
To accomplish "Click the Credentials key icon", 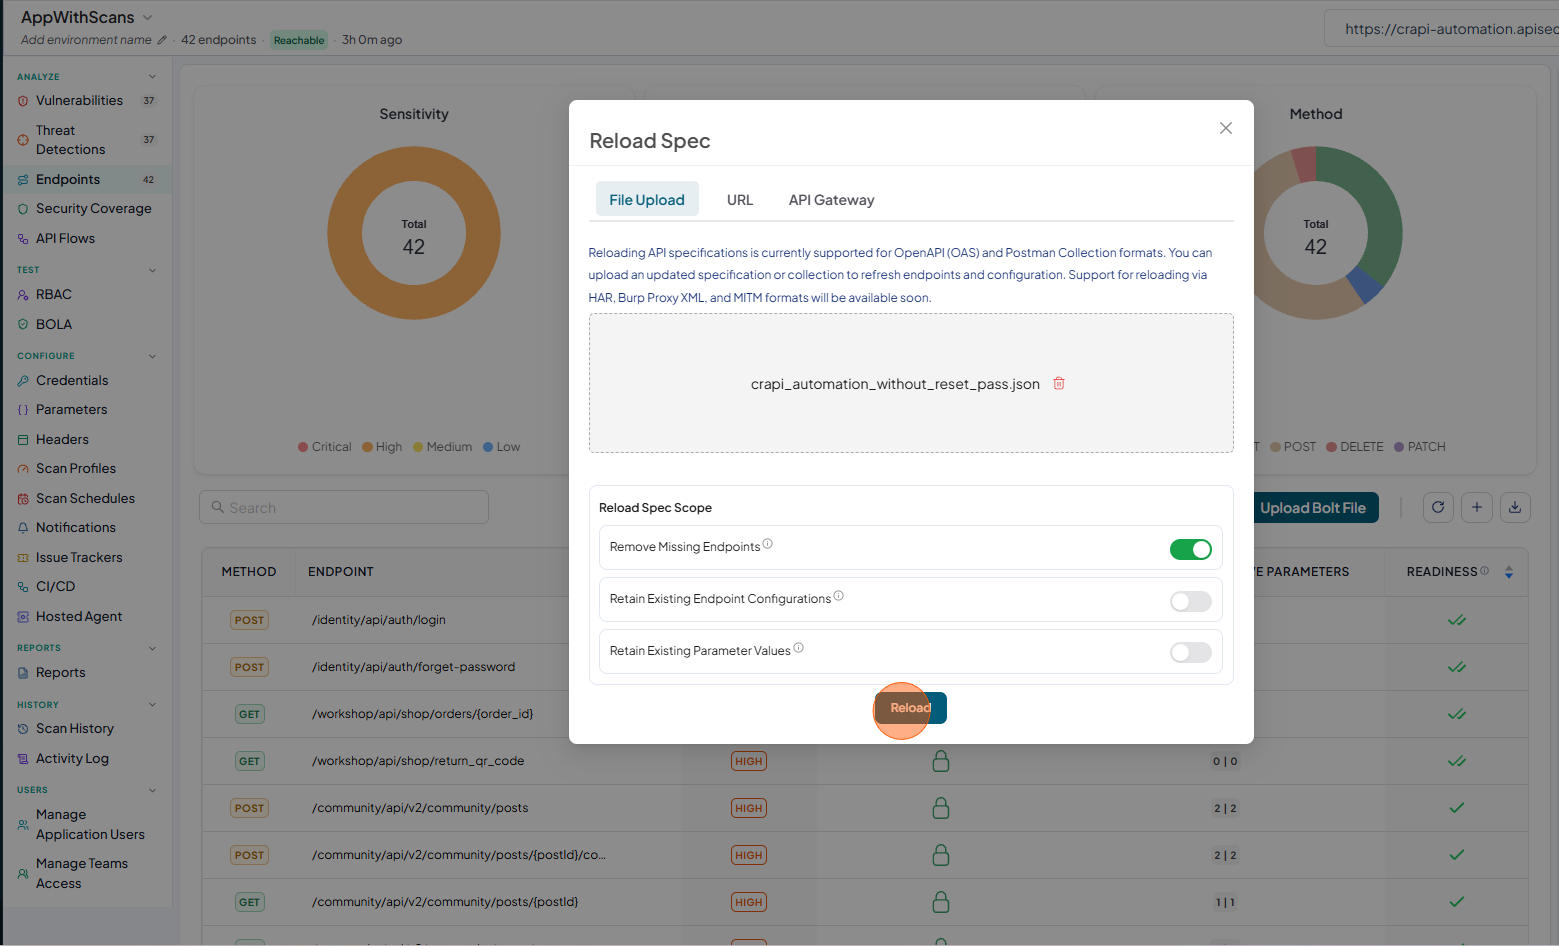I will (23, 381).
